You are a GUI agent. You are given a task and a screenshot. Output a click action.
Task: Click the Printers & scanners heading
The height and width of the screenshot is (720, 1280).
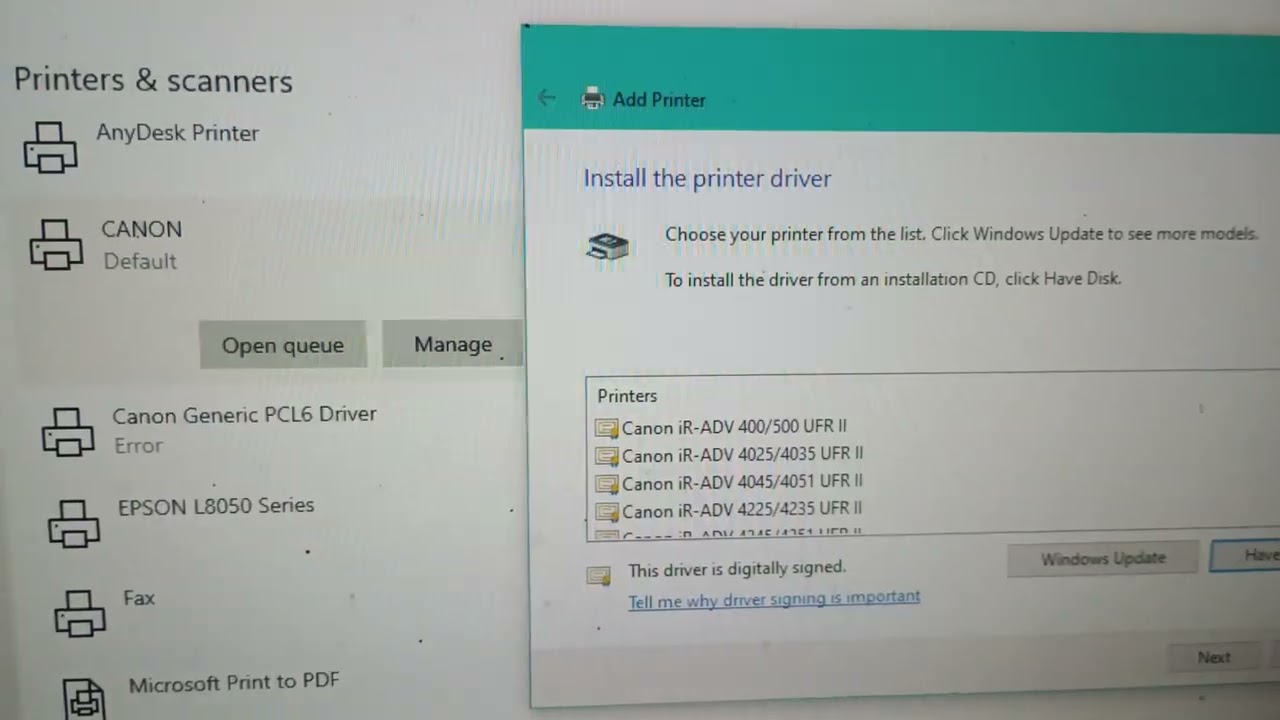coord(153,81)
